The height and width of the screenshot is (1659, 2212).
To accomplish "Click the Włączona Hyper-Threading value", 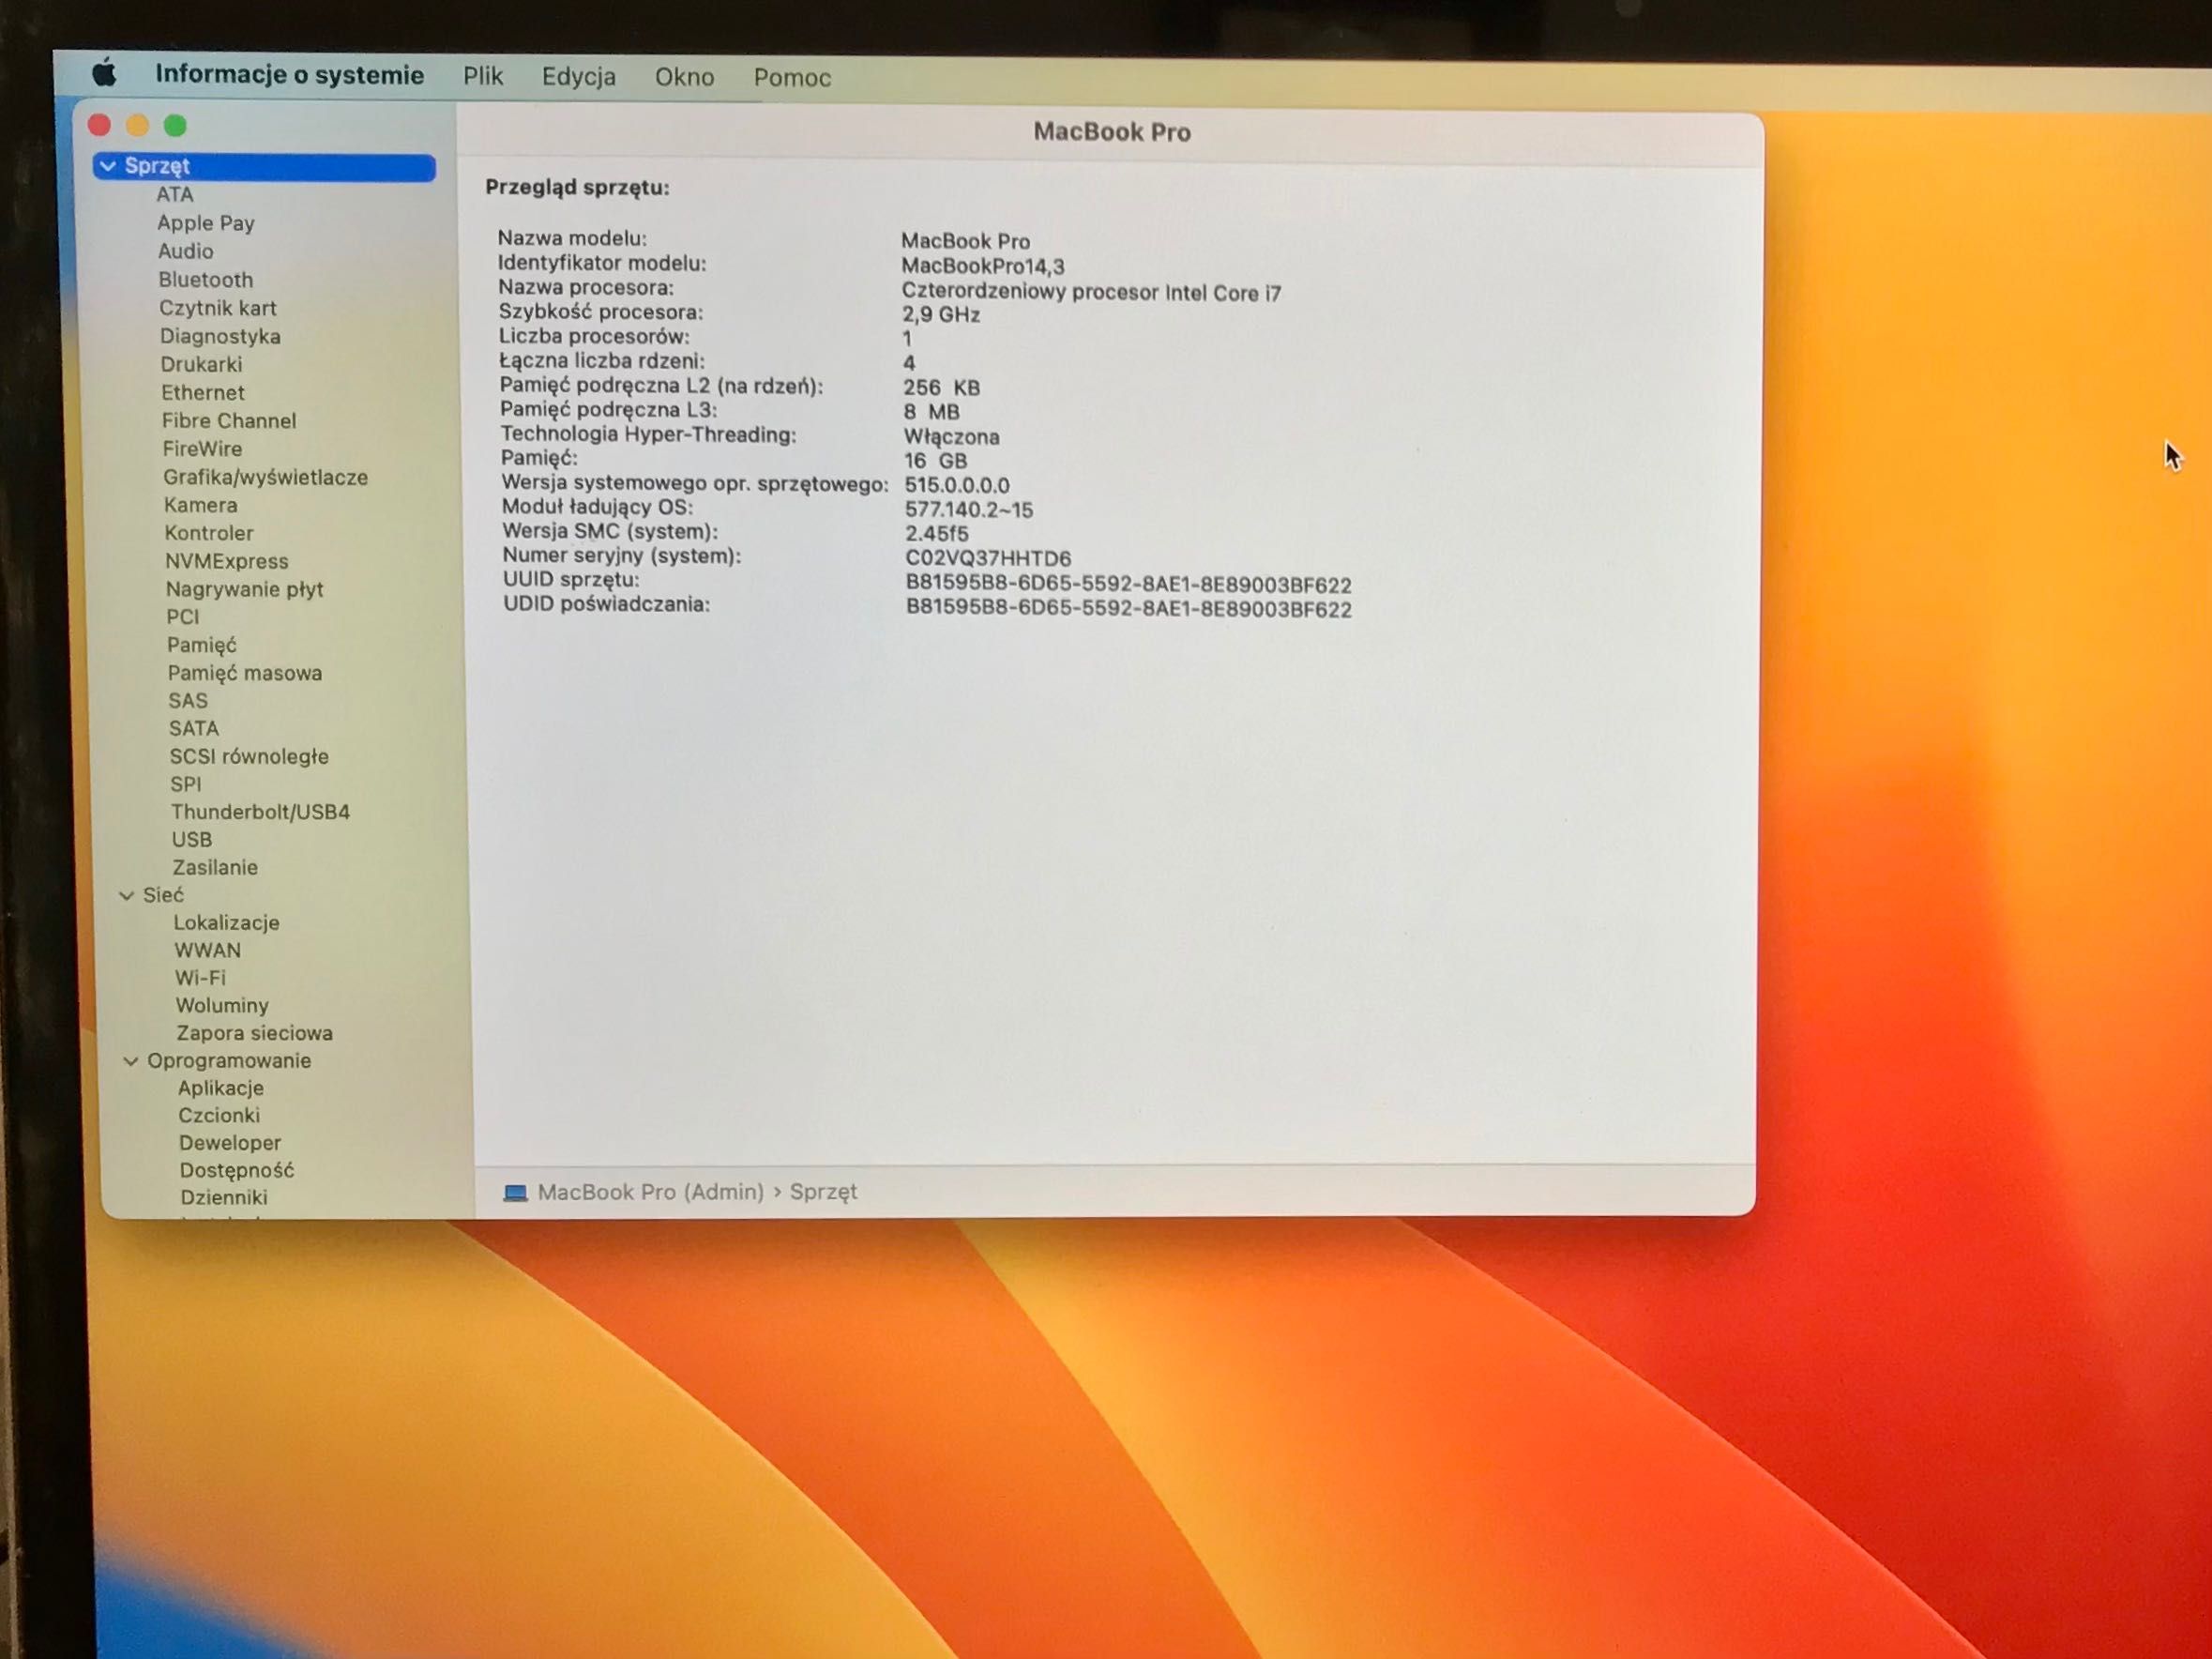I will (952, 437).
